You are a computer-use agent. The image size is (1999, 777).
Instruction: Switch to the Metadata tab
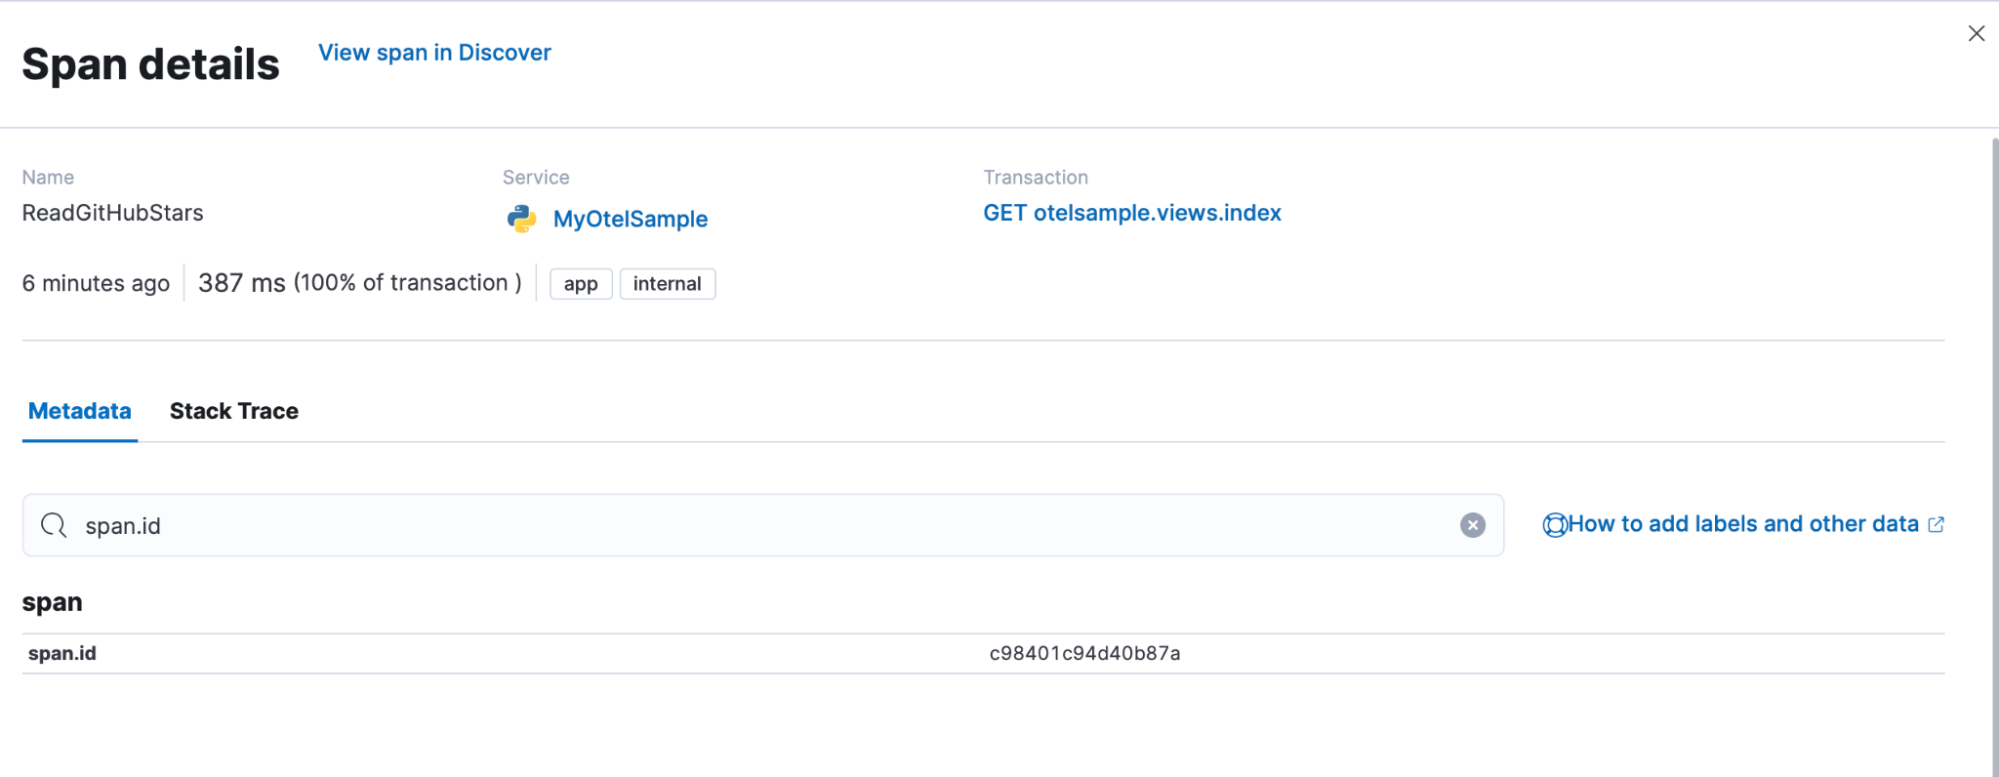pyautogui.click(x=80, y=411)
